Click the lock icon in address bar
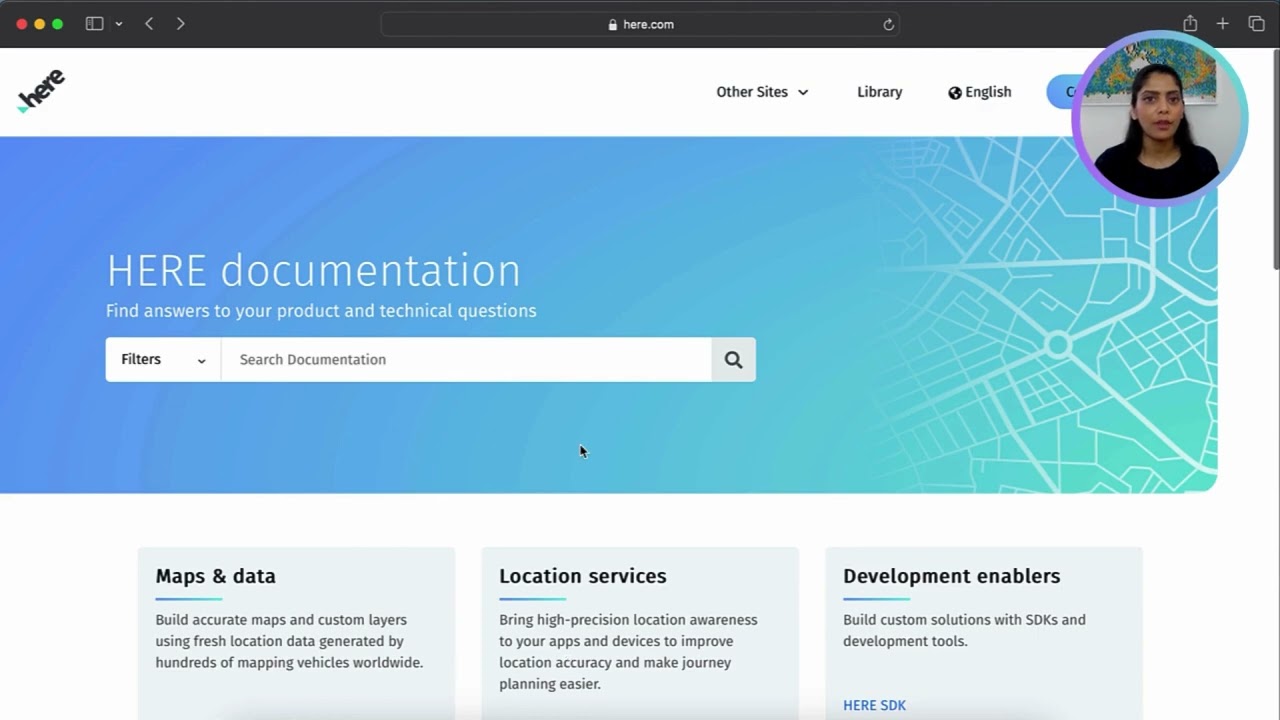 [613, 24]
